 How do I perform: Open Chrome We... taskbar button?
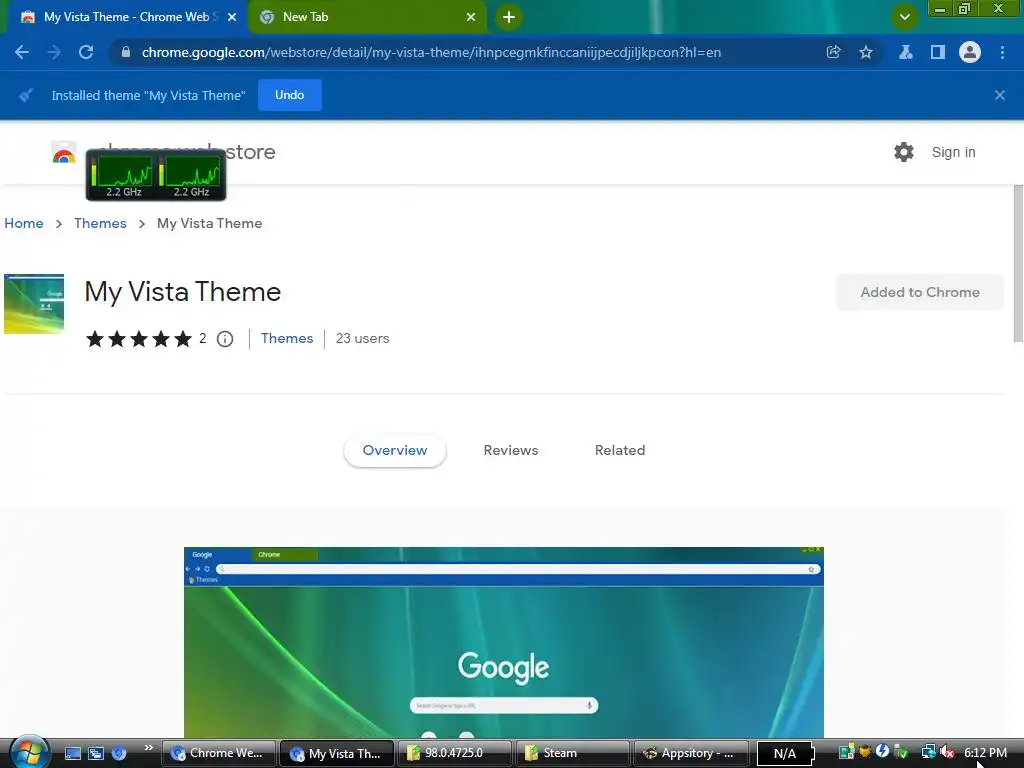click(219, 754)
